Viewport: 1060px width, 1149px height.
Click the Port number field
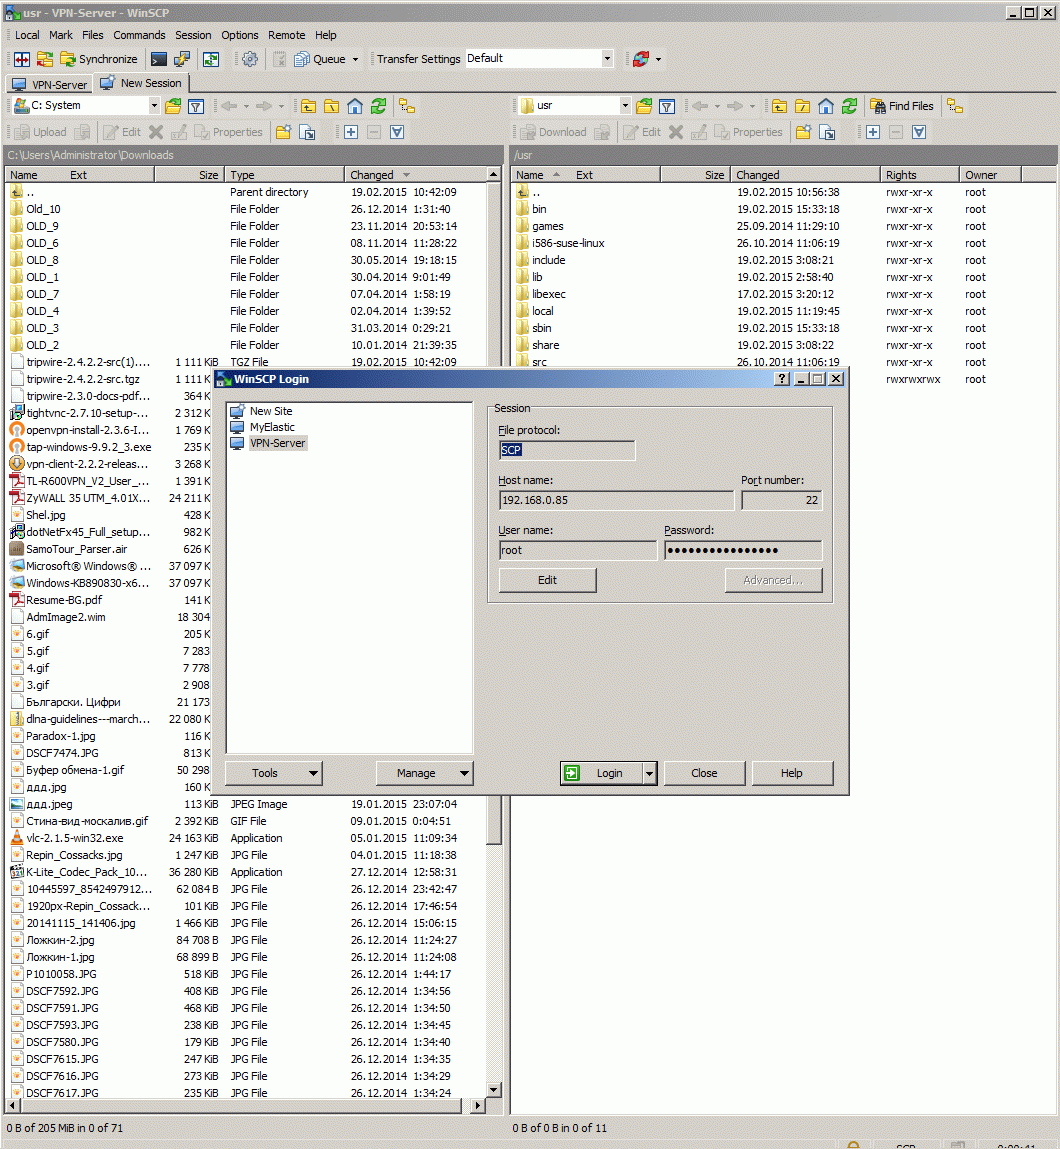pos(782,500)
